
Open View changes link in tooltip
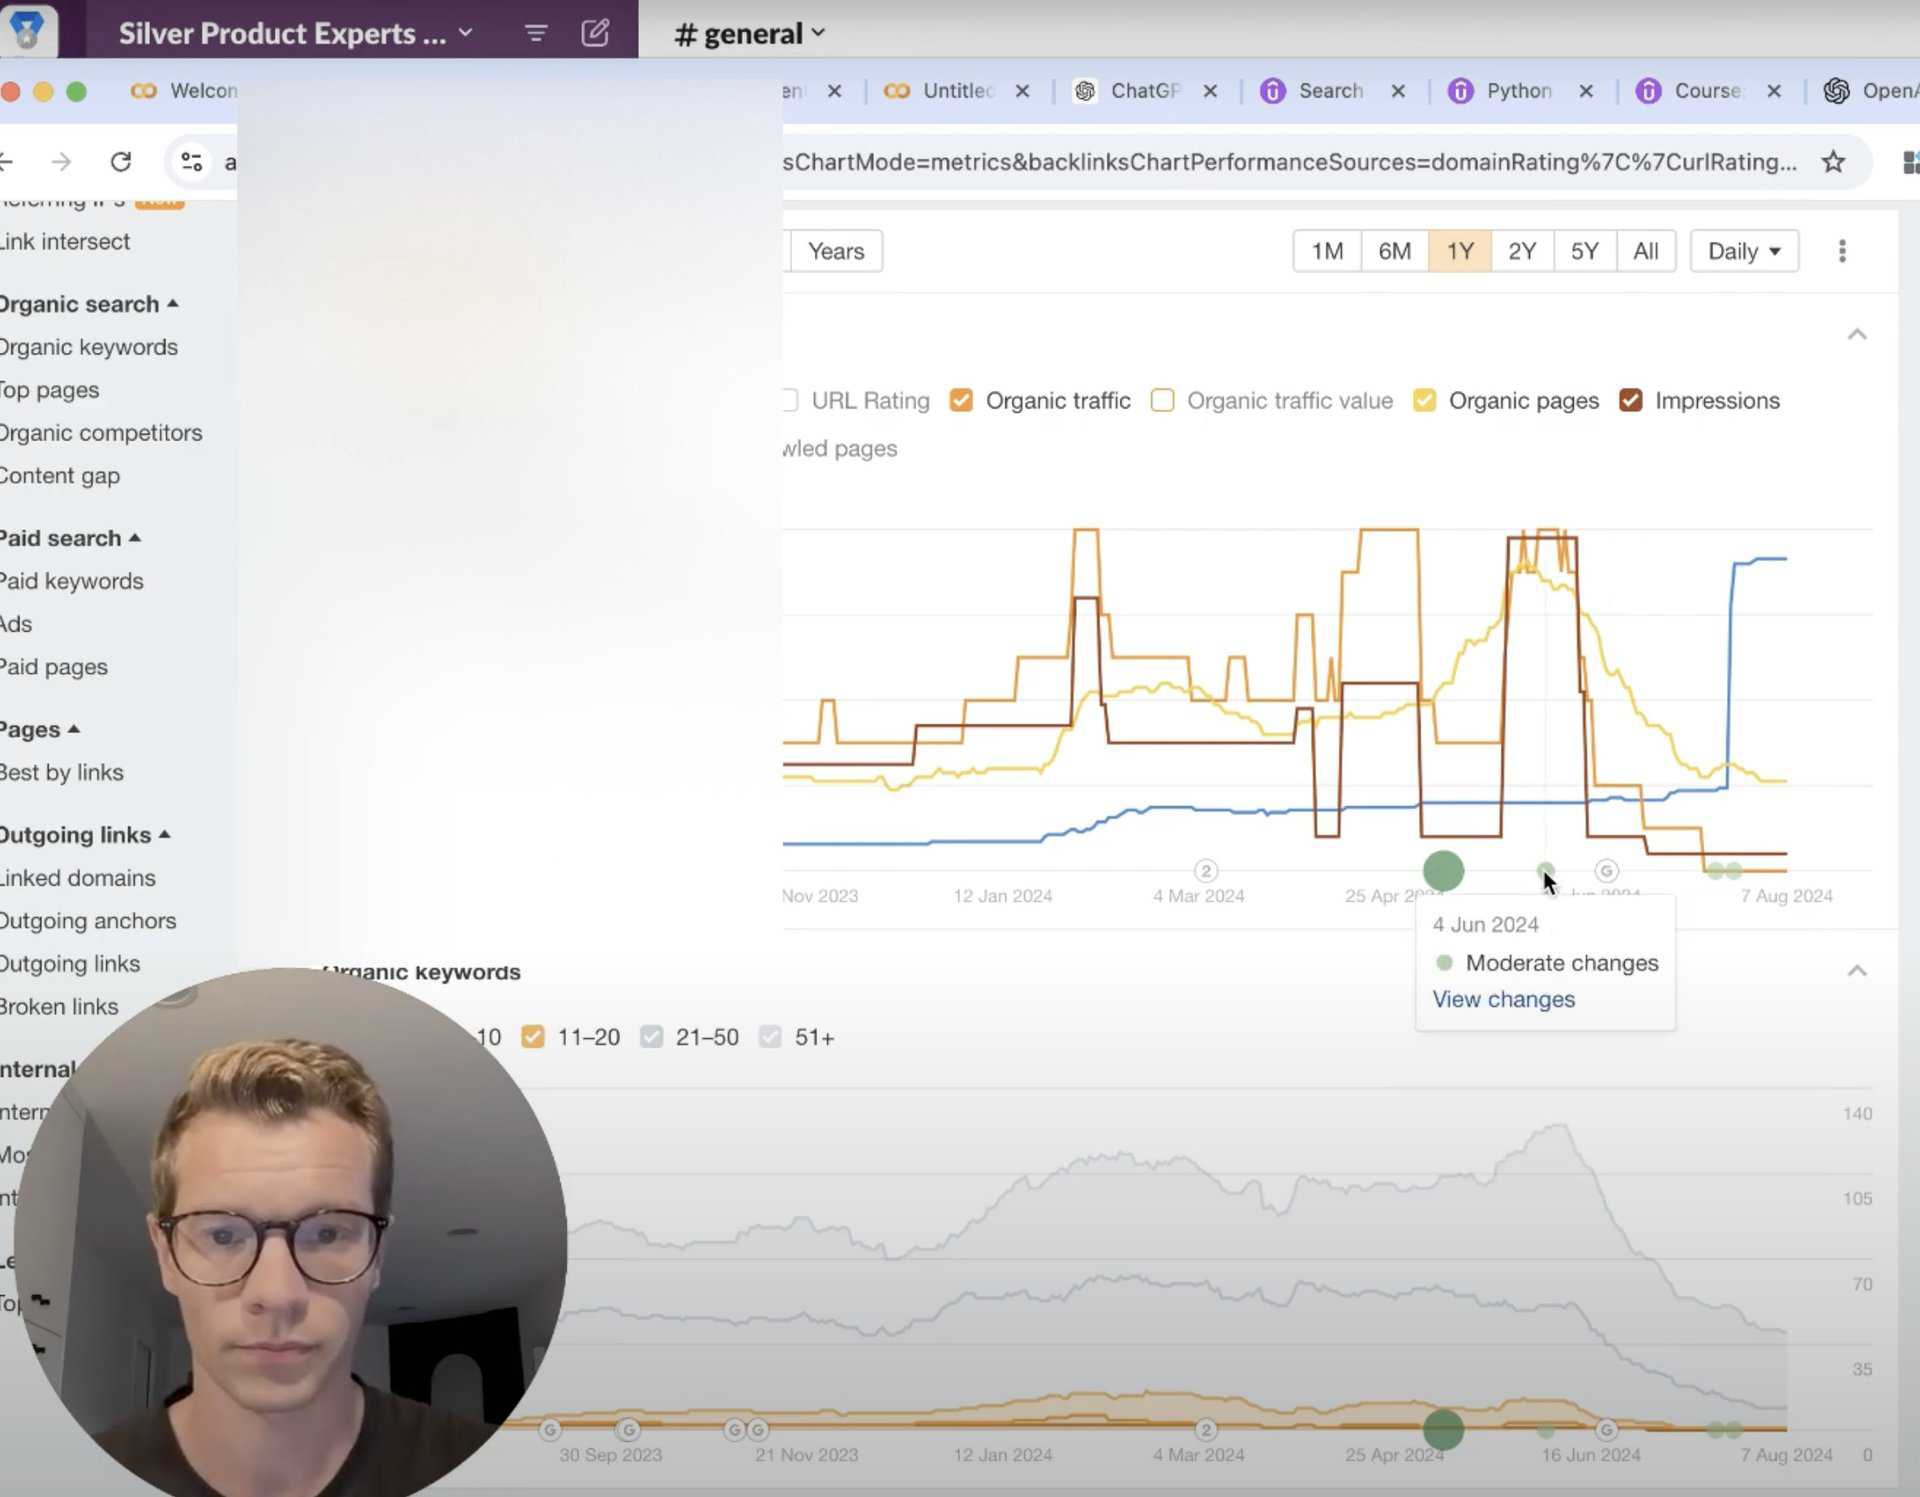1503,999
